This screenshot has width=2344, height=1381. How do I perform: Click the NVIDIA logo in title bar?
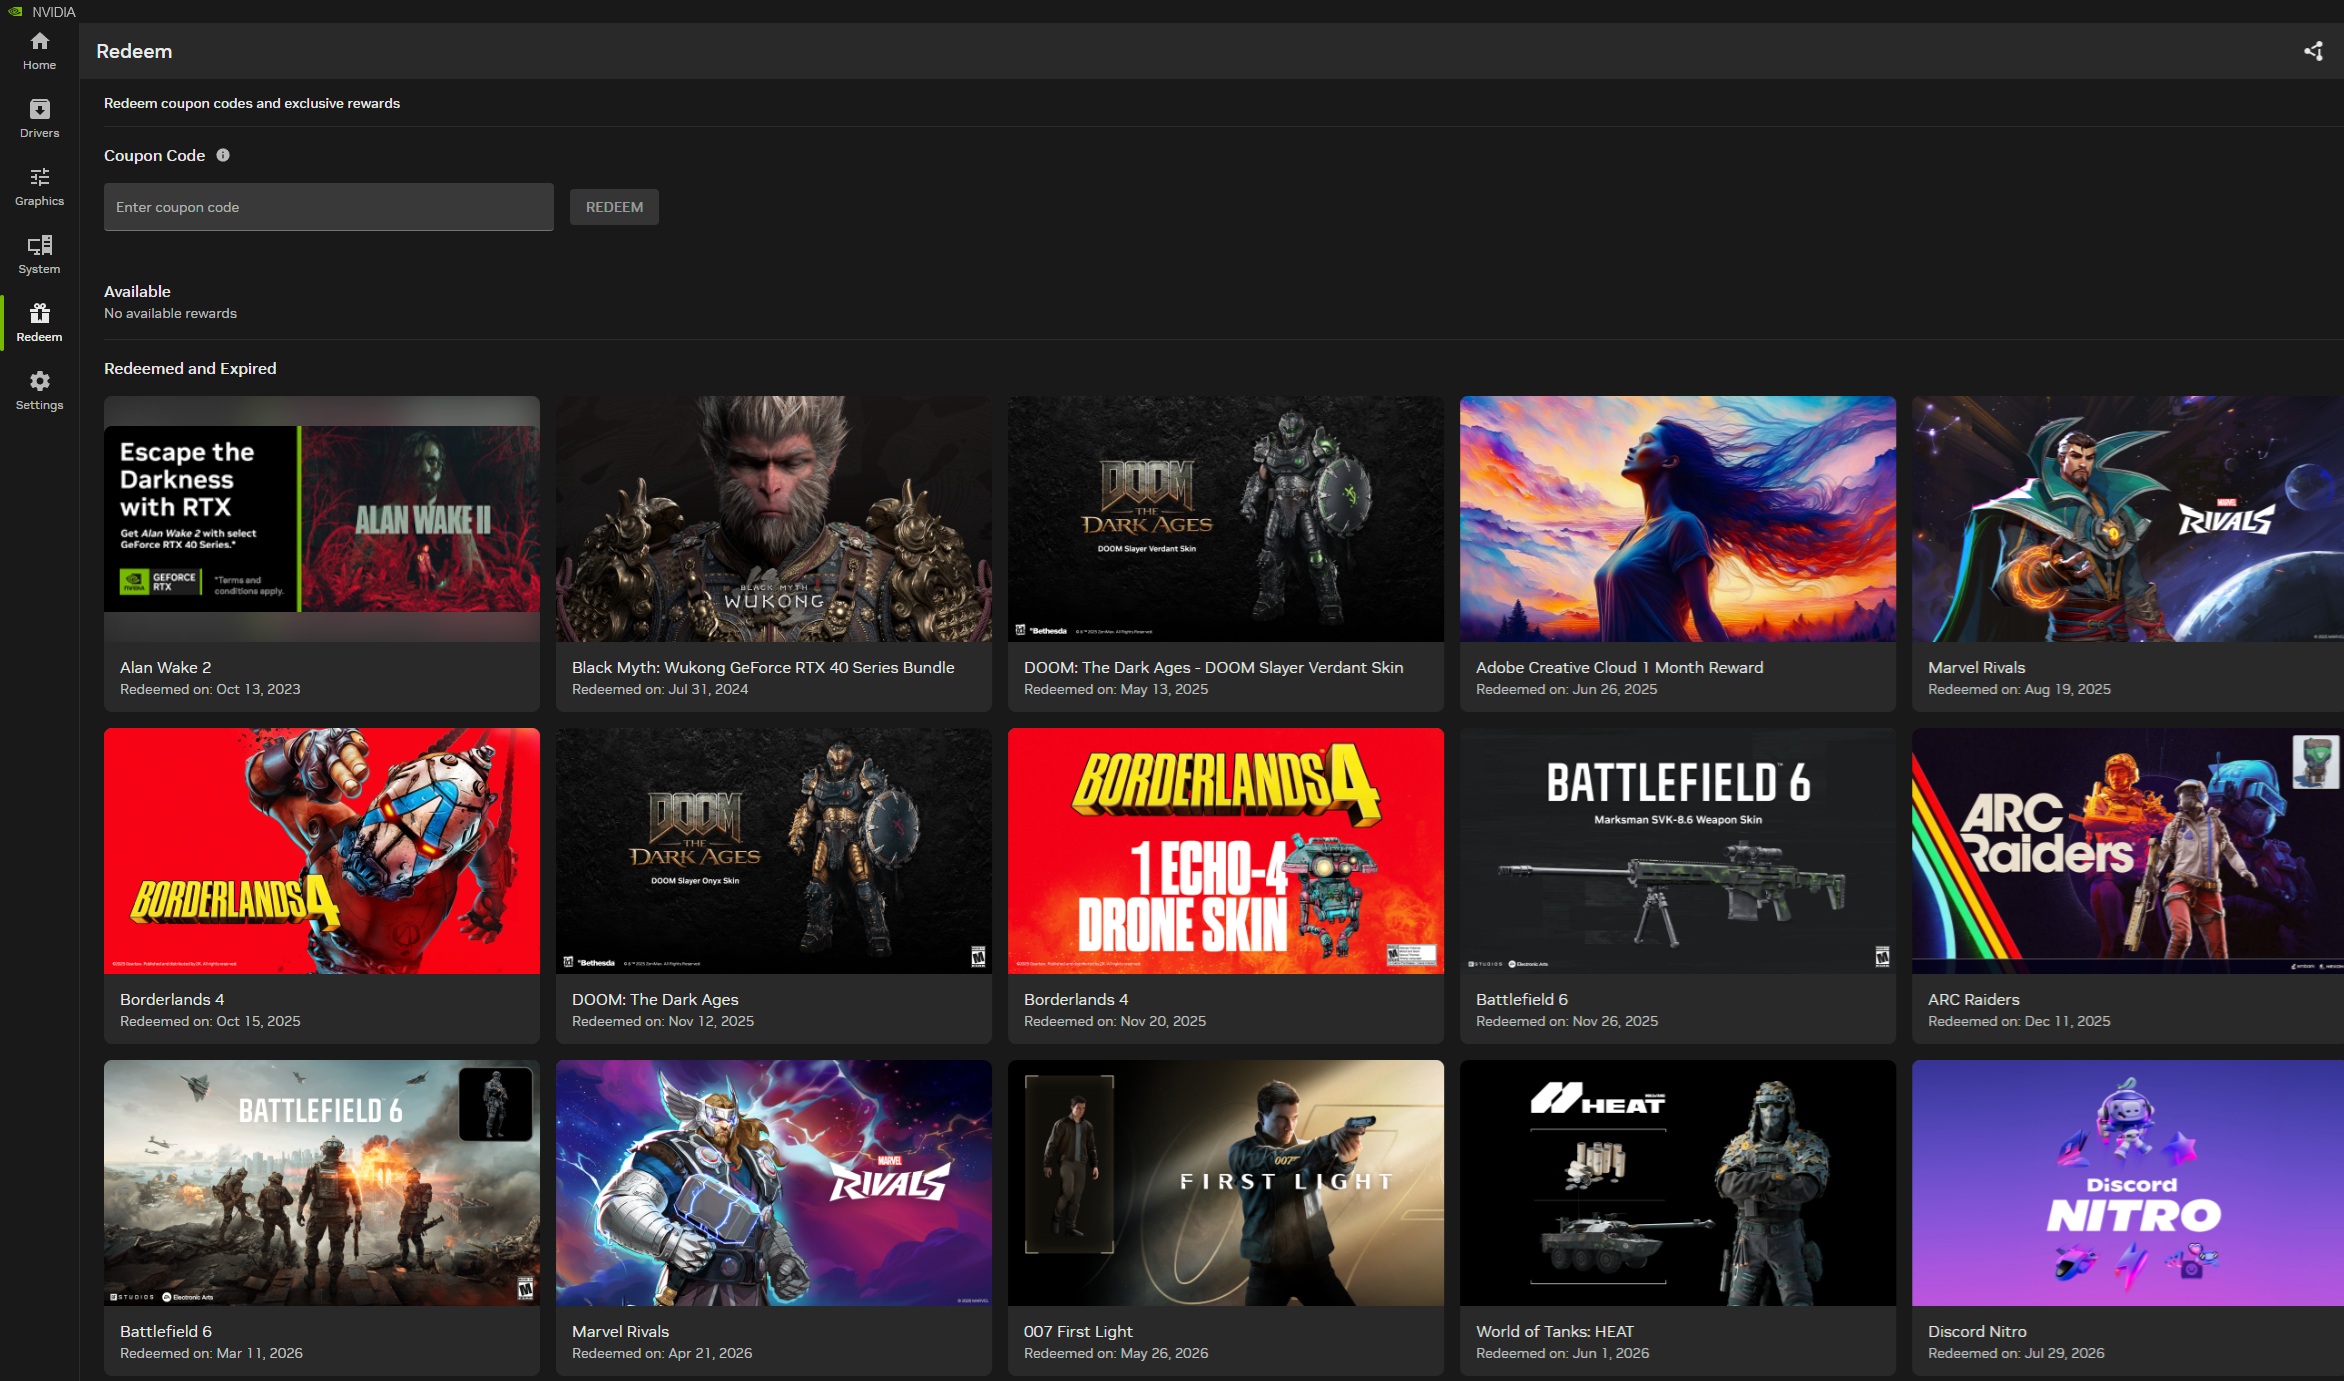pos(15,12)
